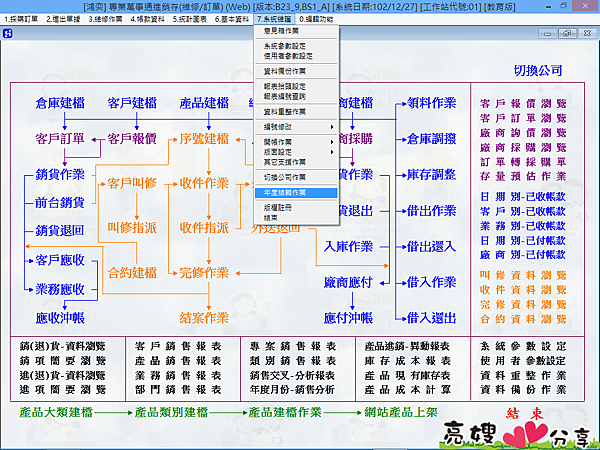Click the app icon in the child window title bar
Viewport: 600px width, 450px height.
point(8,34)
